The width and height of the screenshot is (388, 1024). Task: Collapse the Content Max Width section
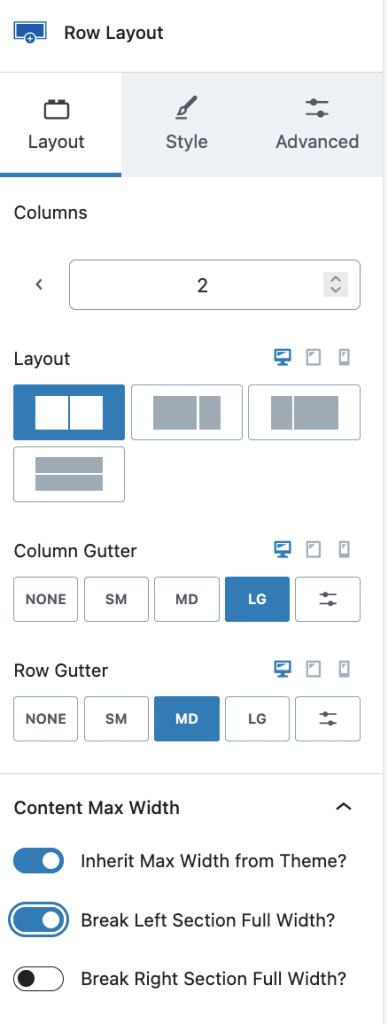tap(344, 807)
